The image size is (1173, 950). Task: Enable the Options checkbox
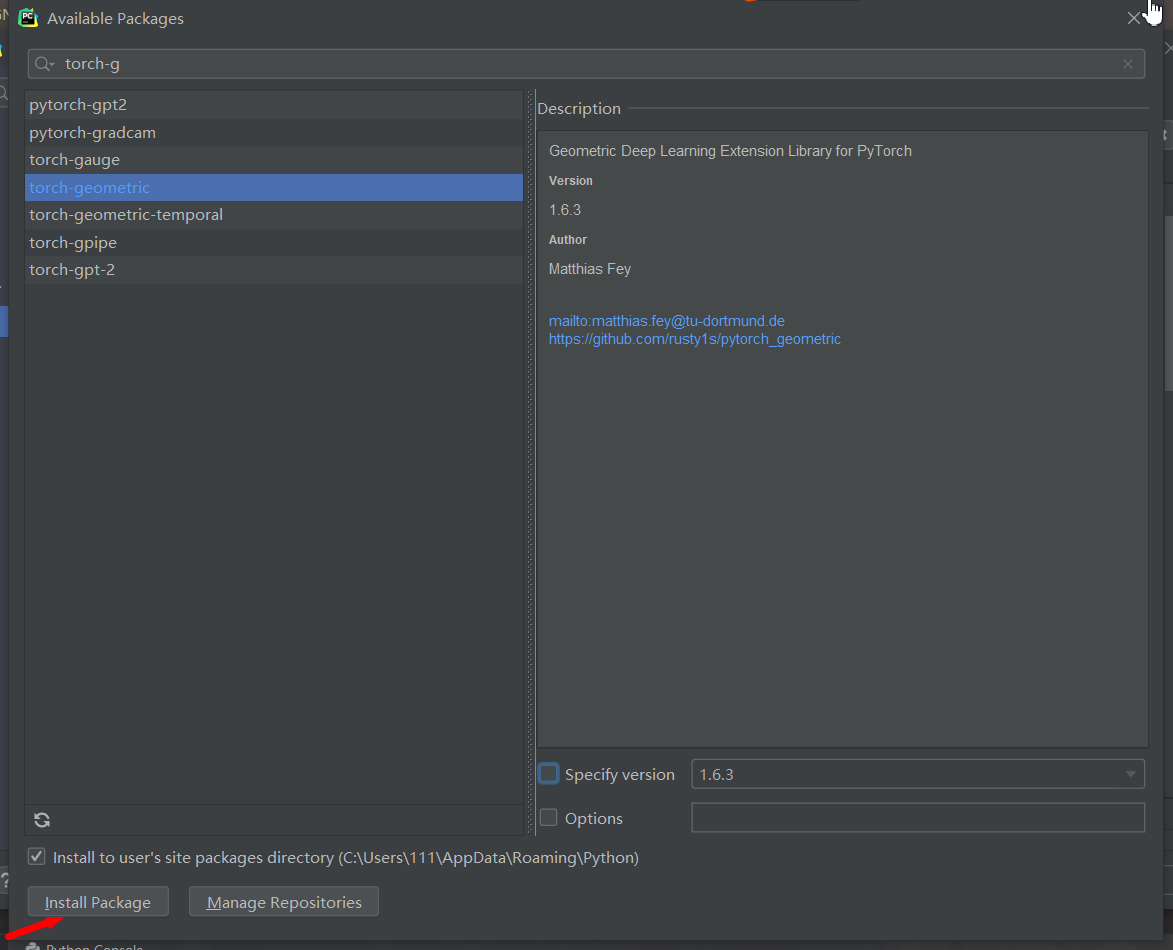(548, 818)
